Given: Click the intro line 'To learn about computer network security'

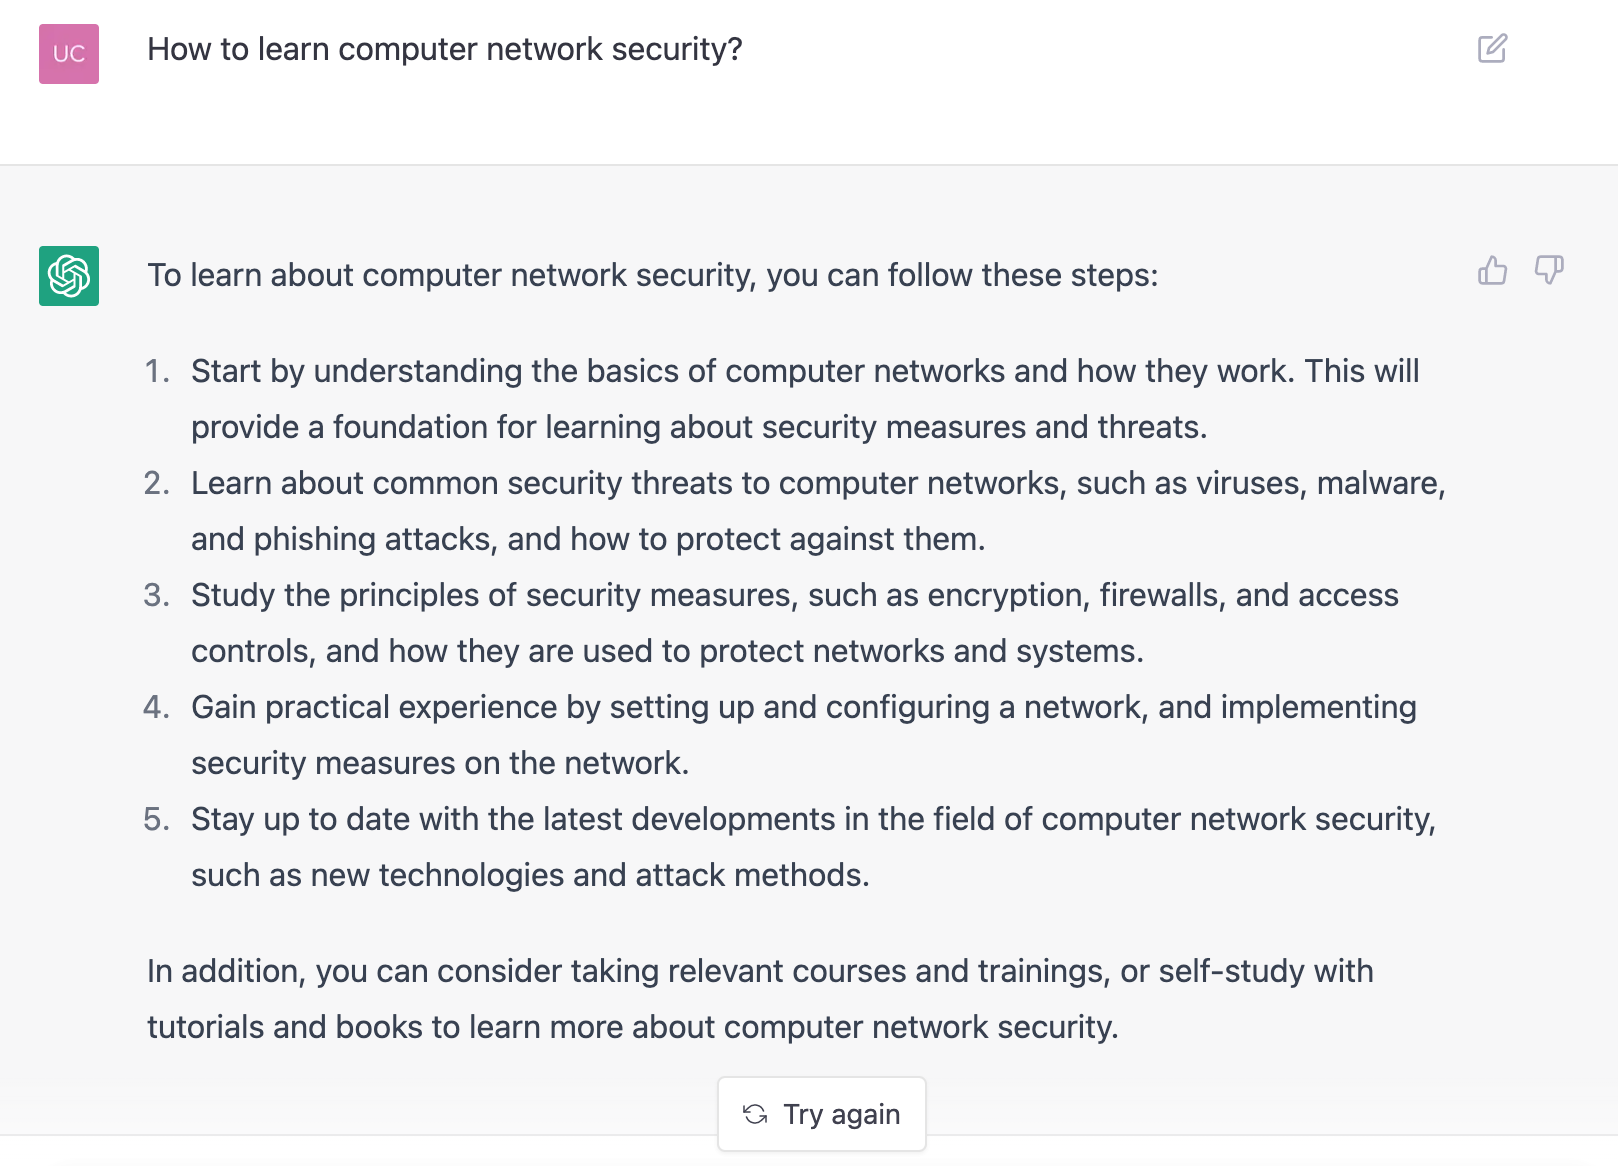Looking at the screenshot, I should click(652, 275).
